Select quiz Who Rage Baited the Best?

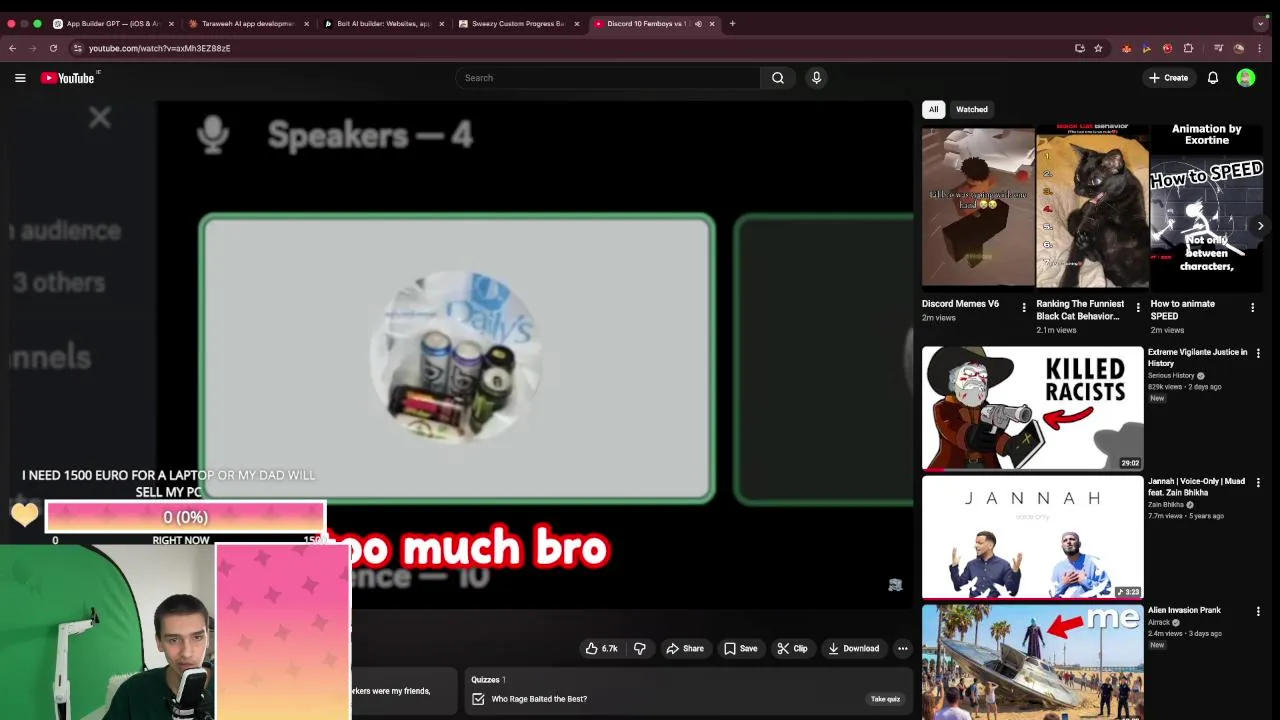pos(539,699)
